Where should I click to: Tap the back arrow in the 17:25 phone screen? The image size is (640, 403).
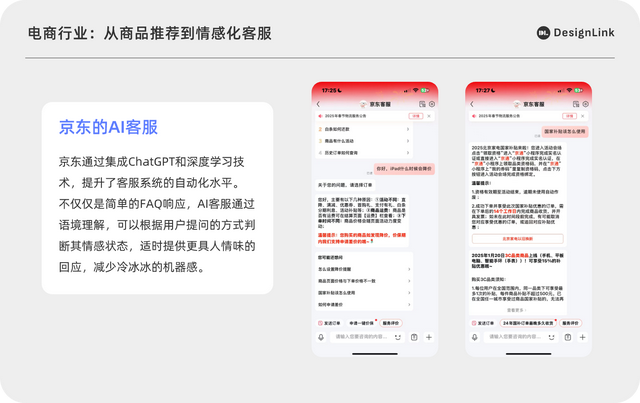pyautogui.click(x=318, y=104)
